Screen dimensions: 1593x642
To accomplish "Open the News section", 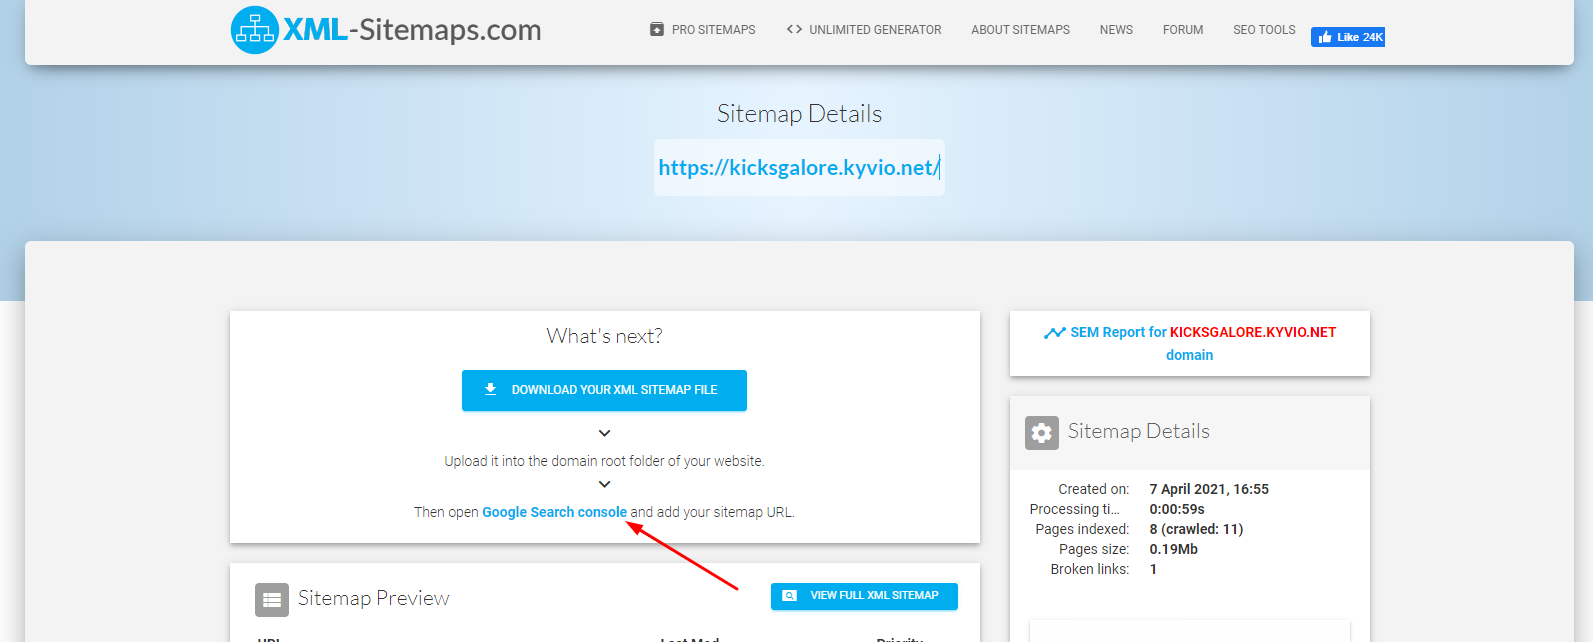I will (x=1116, y=30).
